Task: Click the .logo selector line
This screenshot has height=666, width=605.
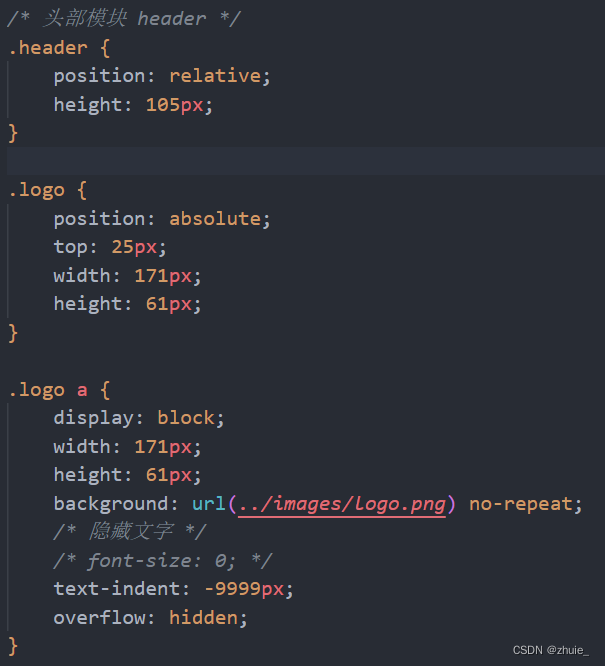Action: pos(48,190)
